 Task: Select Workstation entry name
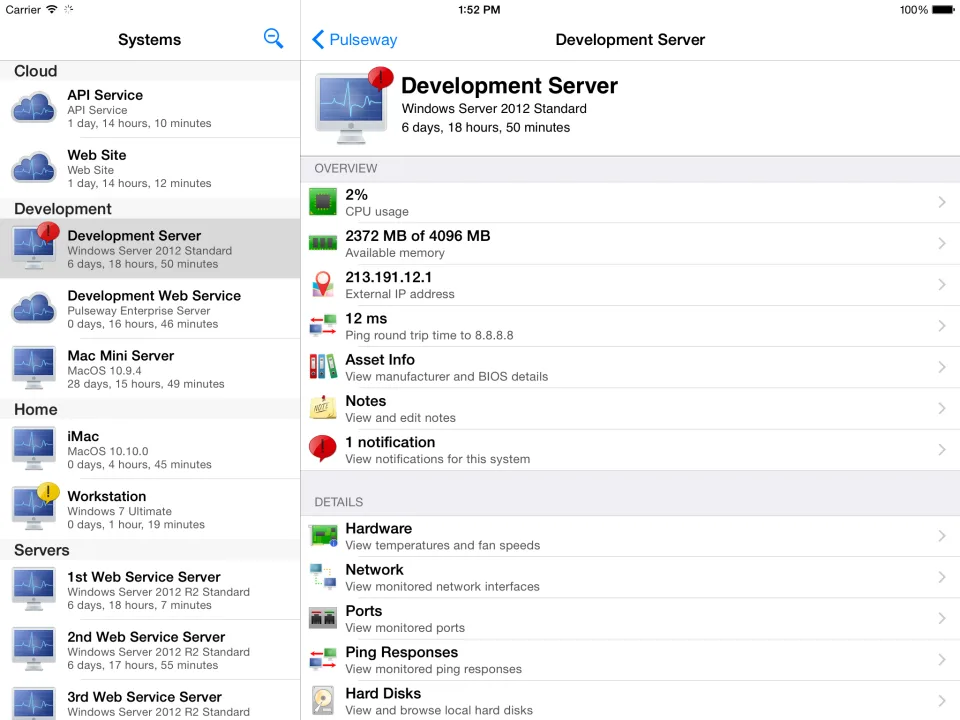[107, 497]
